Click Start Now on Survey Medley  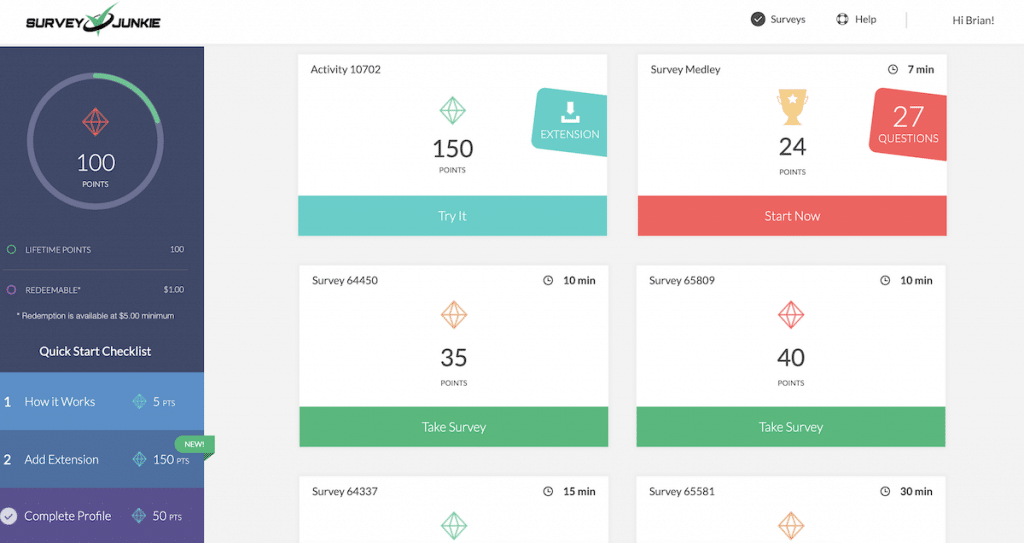pos(792,216)
